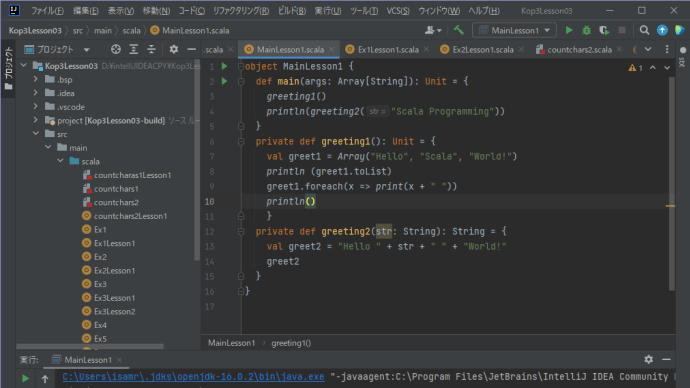The width and height of the screenshot is (690, 388).
Task: Close the MainLesson1 run tab
Action: (119, 360)
